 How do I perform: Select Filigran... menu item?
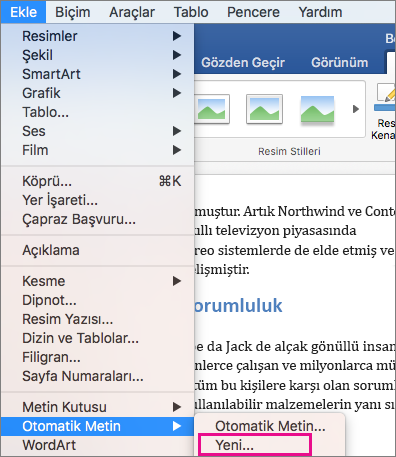pos(97,357)
